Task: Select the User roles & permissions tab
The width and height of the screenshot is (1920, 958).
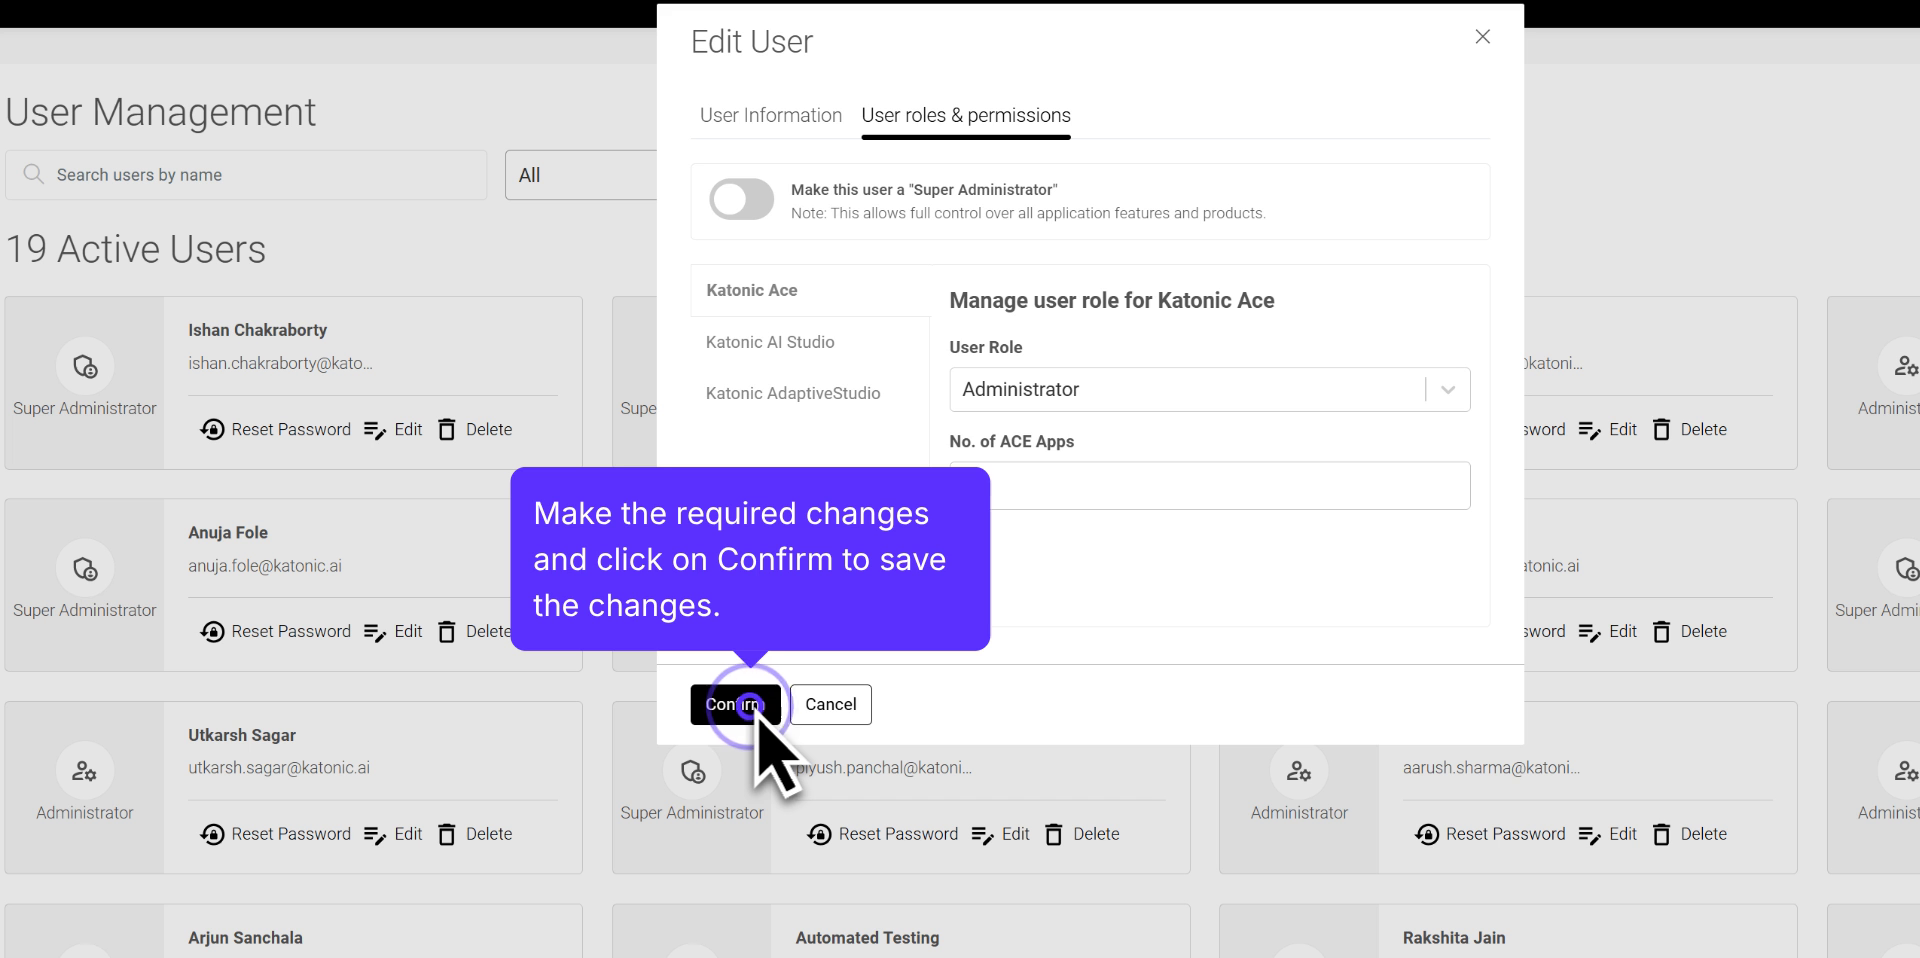Action: tap(966, 115)
